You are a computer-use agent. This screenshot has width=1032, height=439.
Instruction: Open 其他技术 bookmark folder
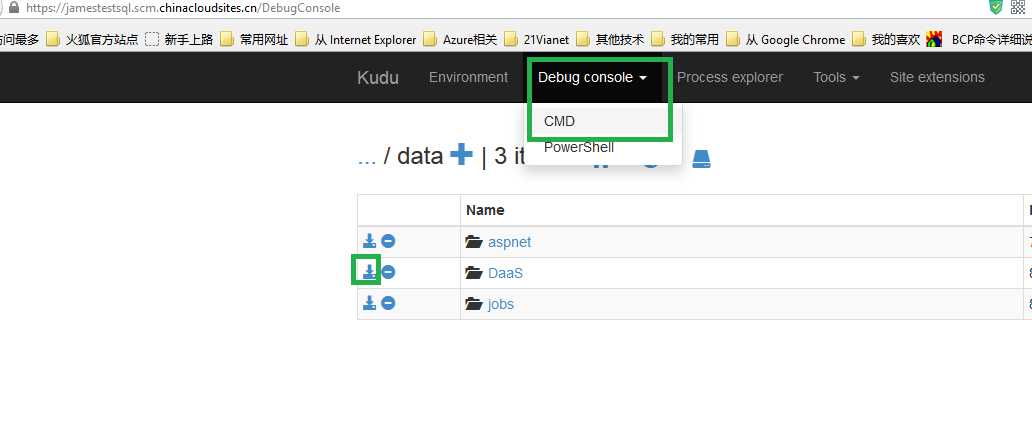point(610,39)
